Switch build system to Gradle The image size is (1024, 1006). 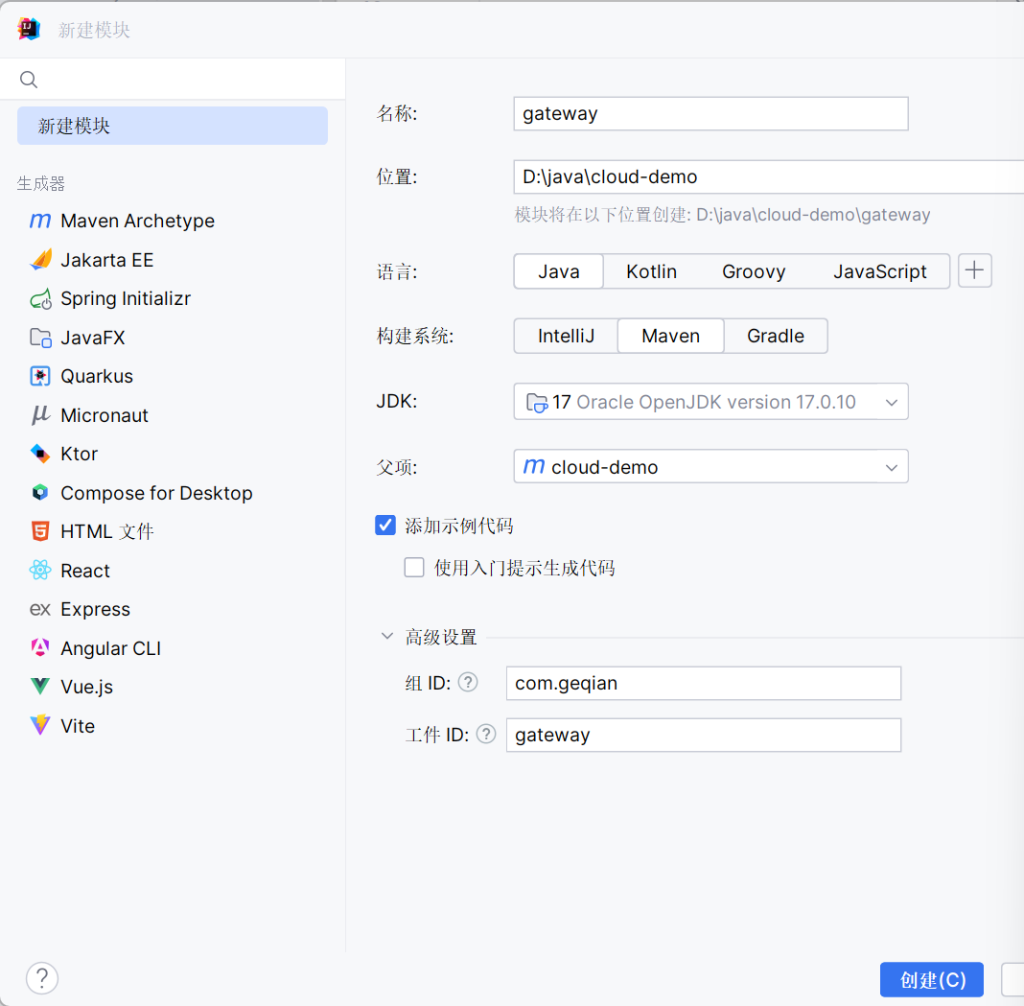pyautogui.click(x=775, y=336)
